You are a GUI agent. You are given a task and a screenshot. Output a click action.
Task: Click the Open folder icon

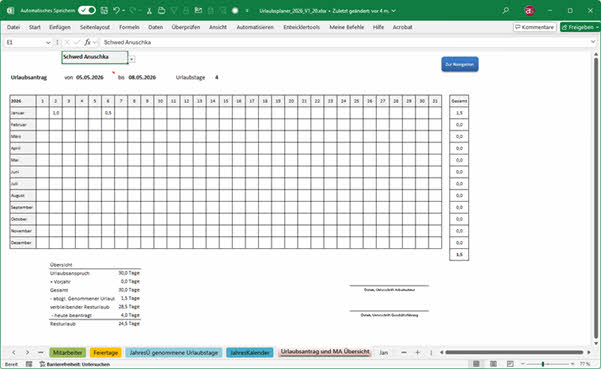tap(161, 10)
